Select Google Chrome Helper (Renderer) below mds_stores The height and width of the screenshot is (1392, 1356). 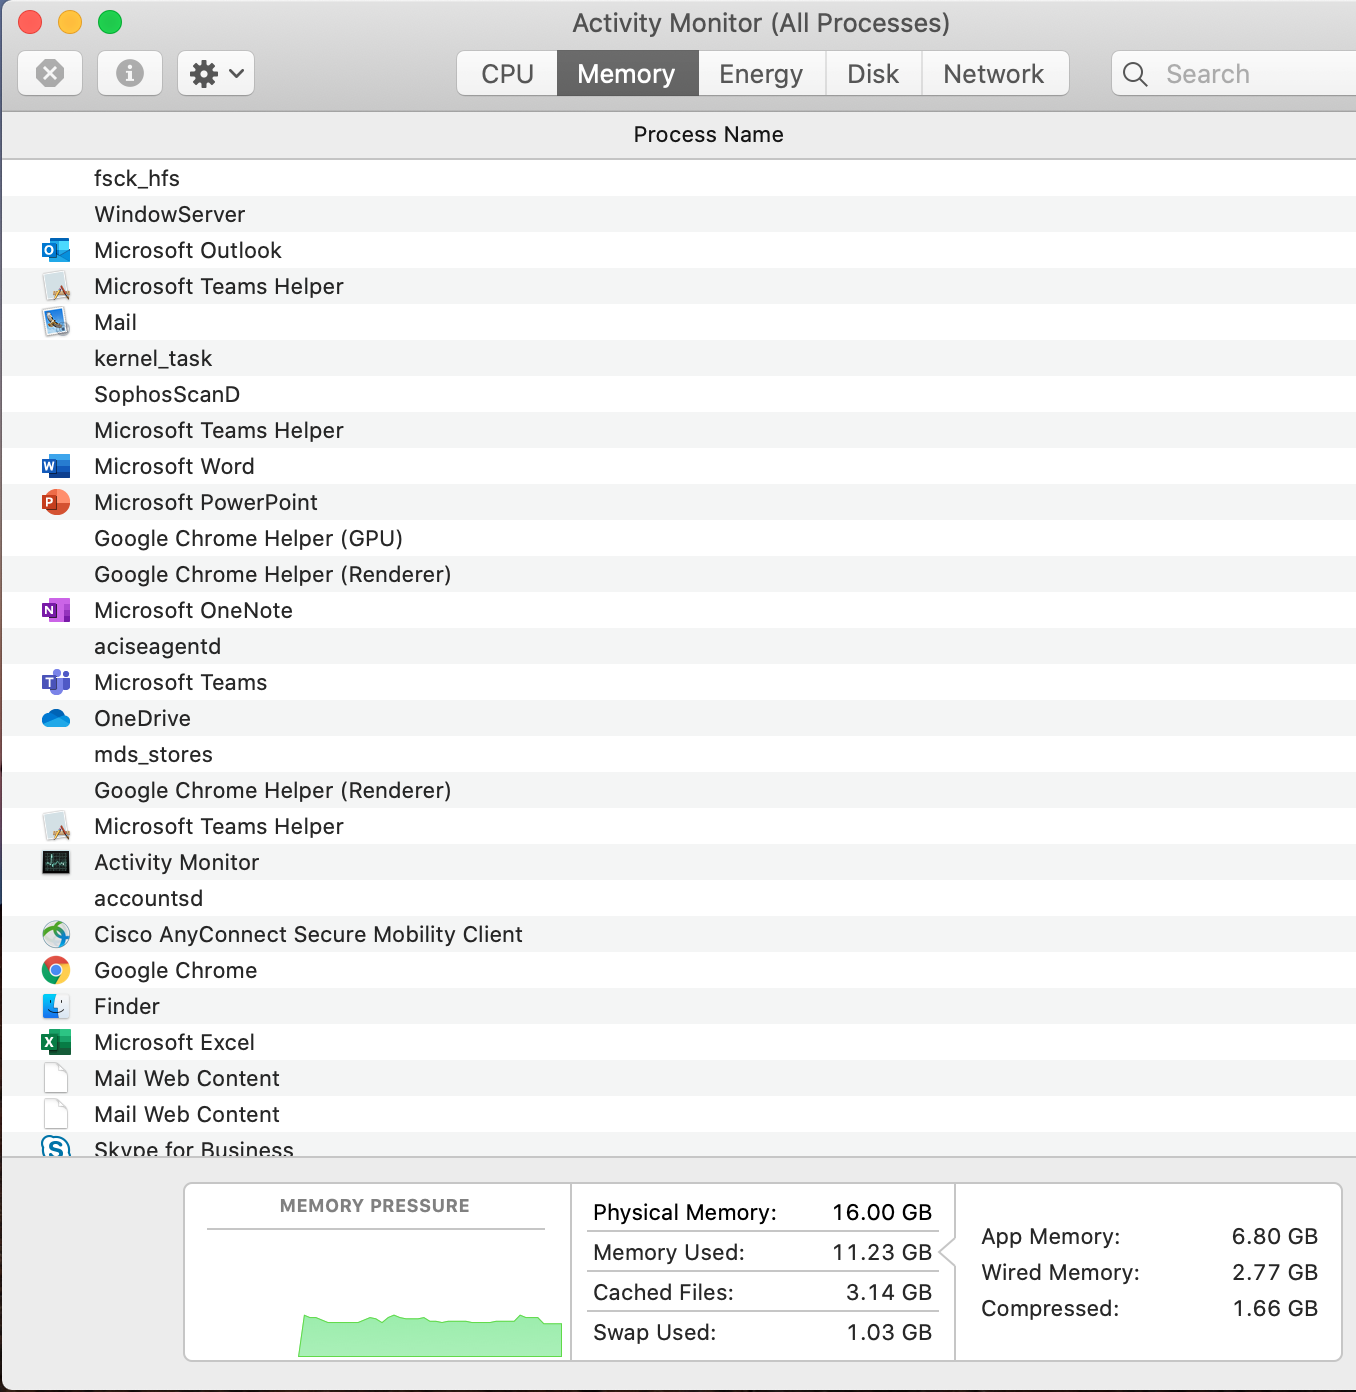pos(679,790)
